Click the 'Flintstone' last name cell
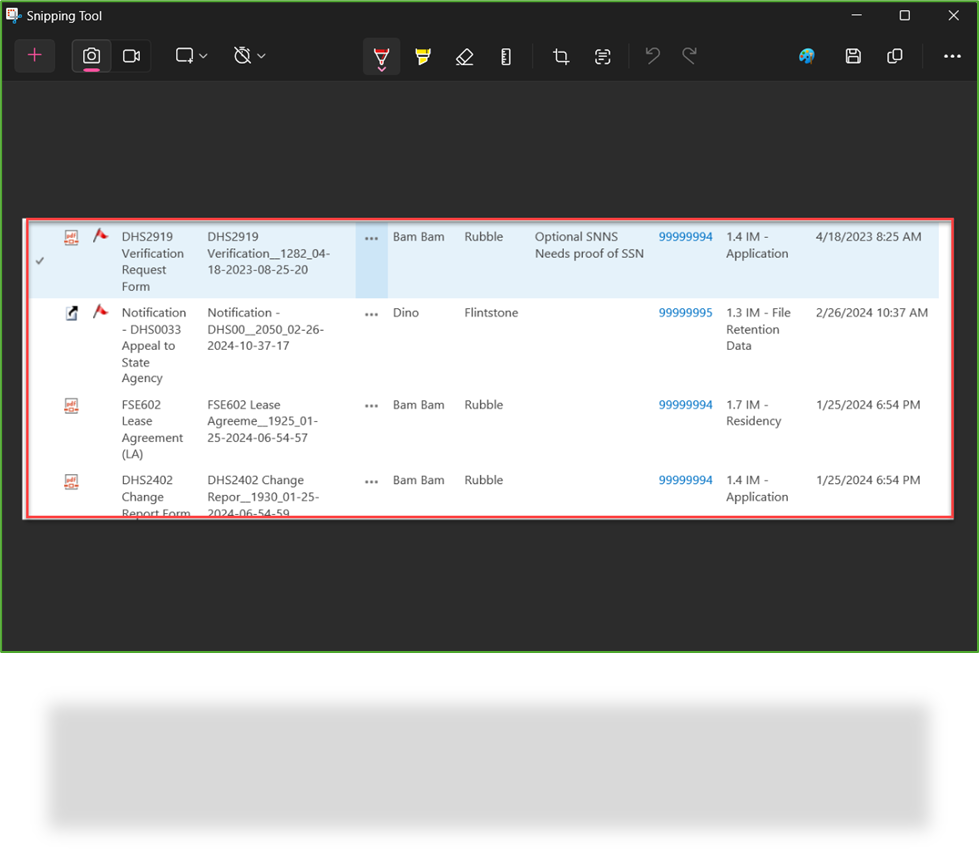The image size is (979, 854). 491,312
